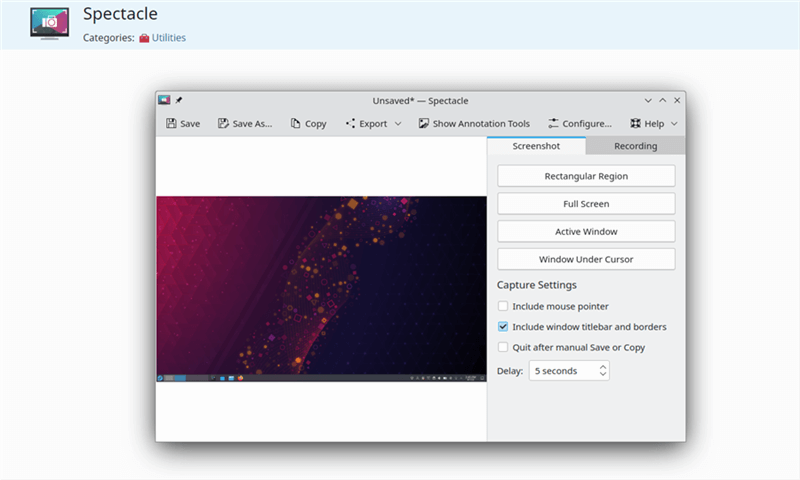Close the Spectacle window
This screenshot has height=480, width=800.
677,100
